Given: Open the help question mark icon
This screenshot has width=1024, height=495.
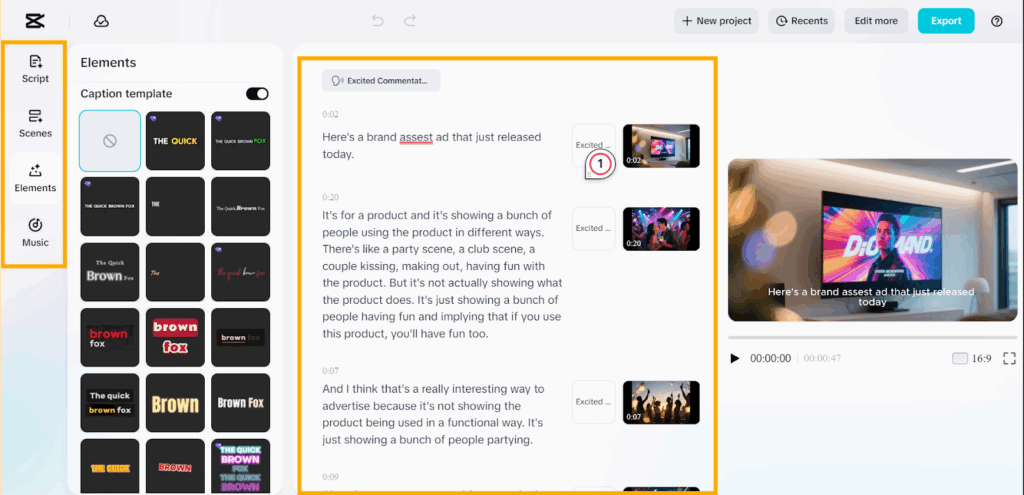Looking at the screenshot, I should pos(997,21).
